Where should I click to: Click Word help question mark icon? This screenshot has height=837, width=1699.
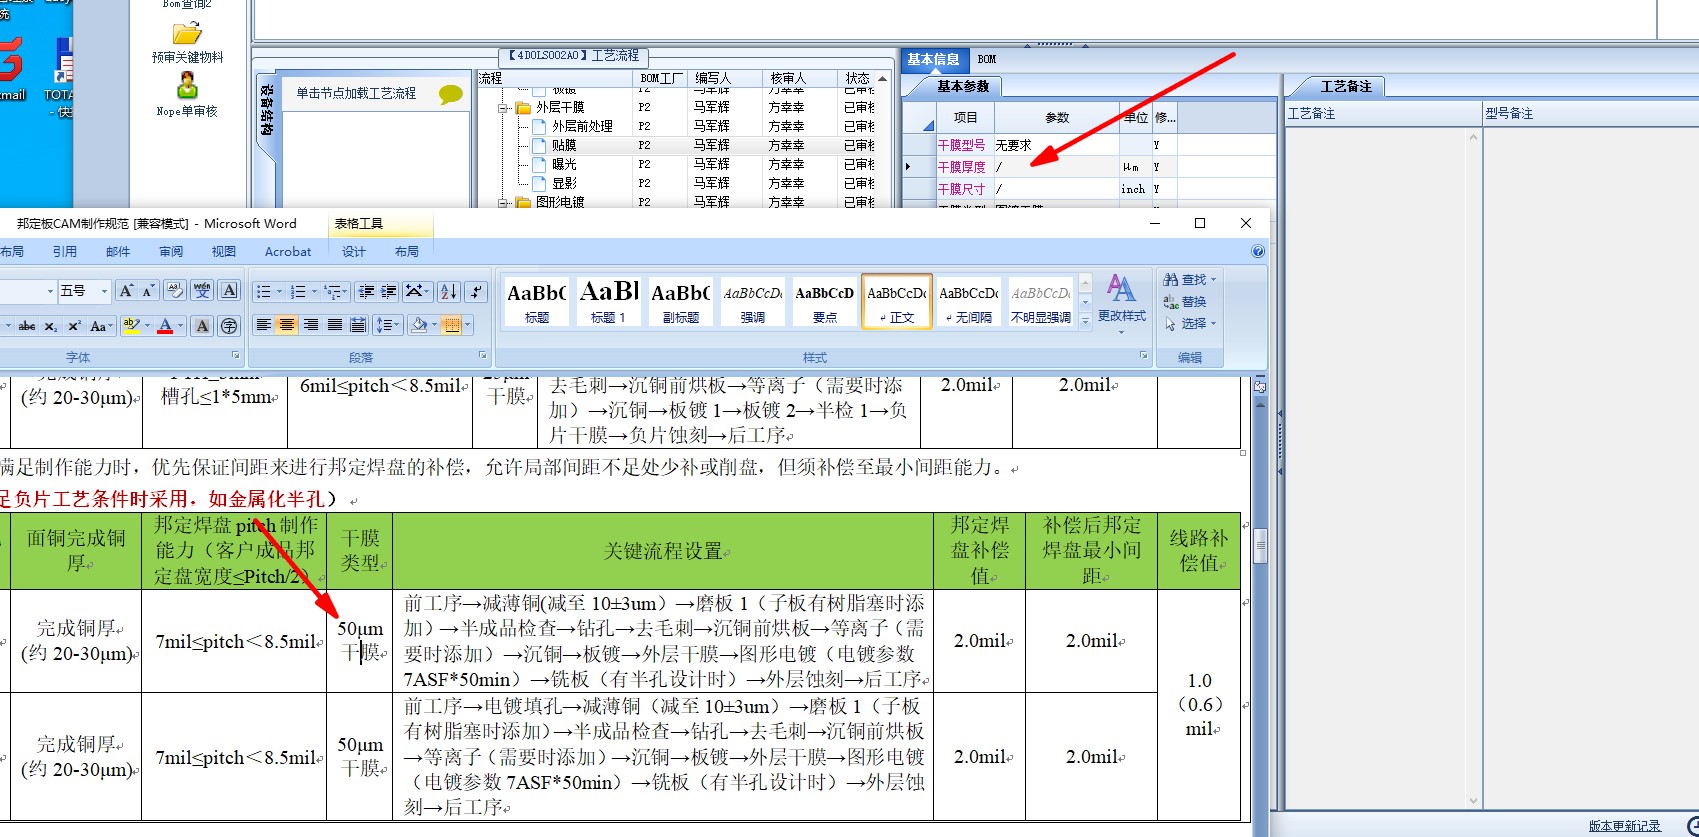coord(1258,252)
